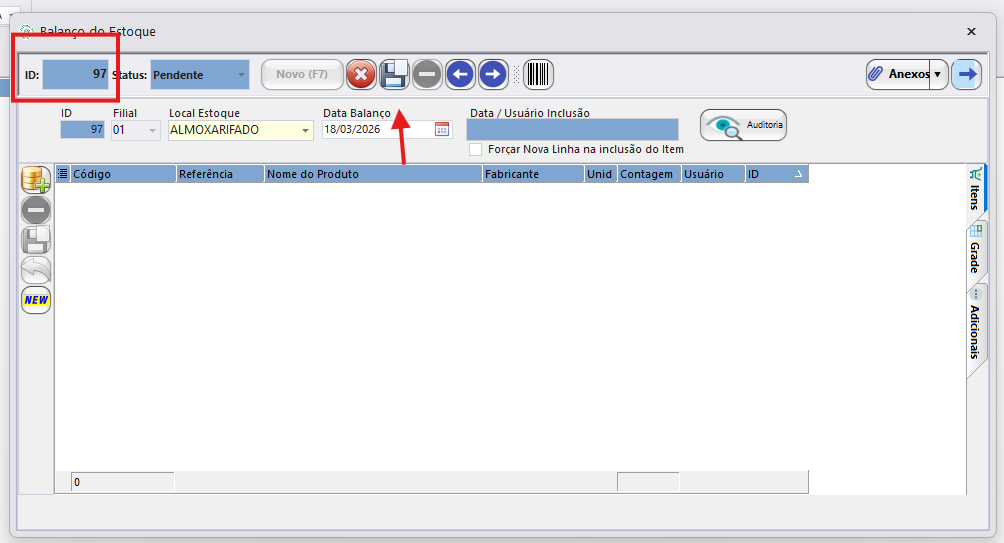Screen dimensions: 1004x543
Task: Click the Auditoria button
Action: [x=743, y=126]
